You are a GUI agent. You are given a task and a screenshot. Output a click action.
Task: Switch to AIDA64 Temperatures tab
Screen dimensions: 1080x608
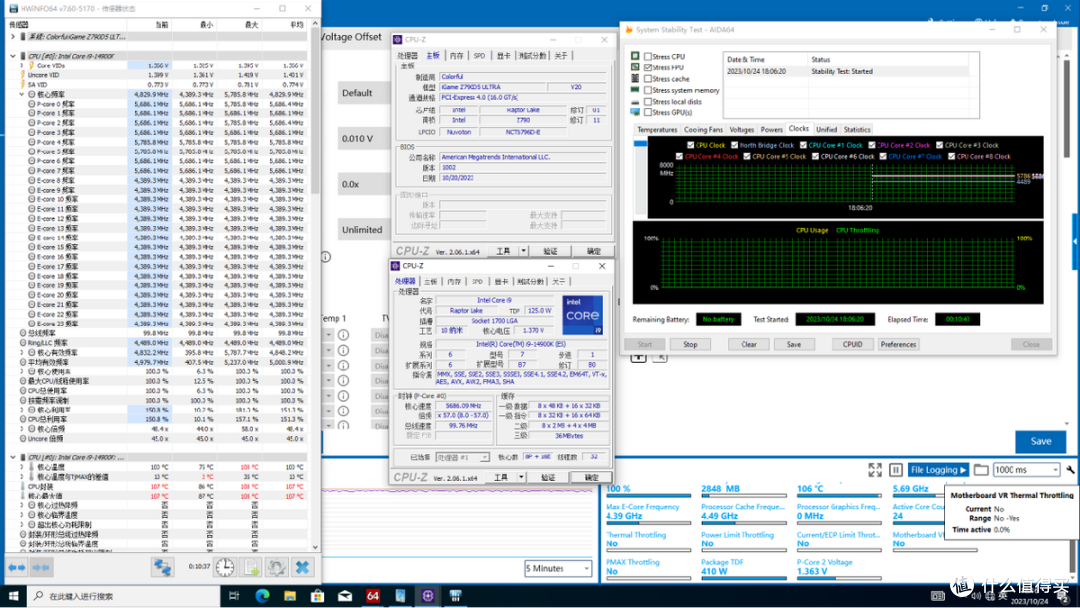pyautogui.click(x=656, y=129)
